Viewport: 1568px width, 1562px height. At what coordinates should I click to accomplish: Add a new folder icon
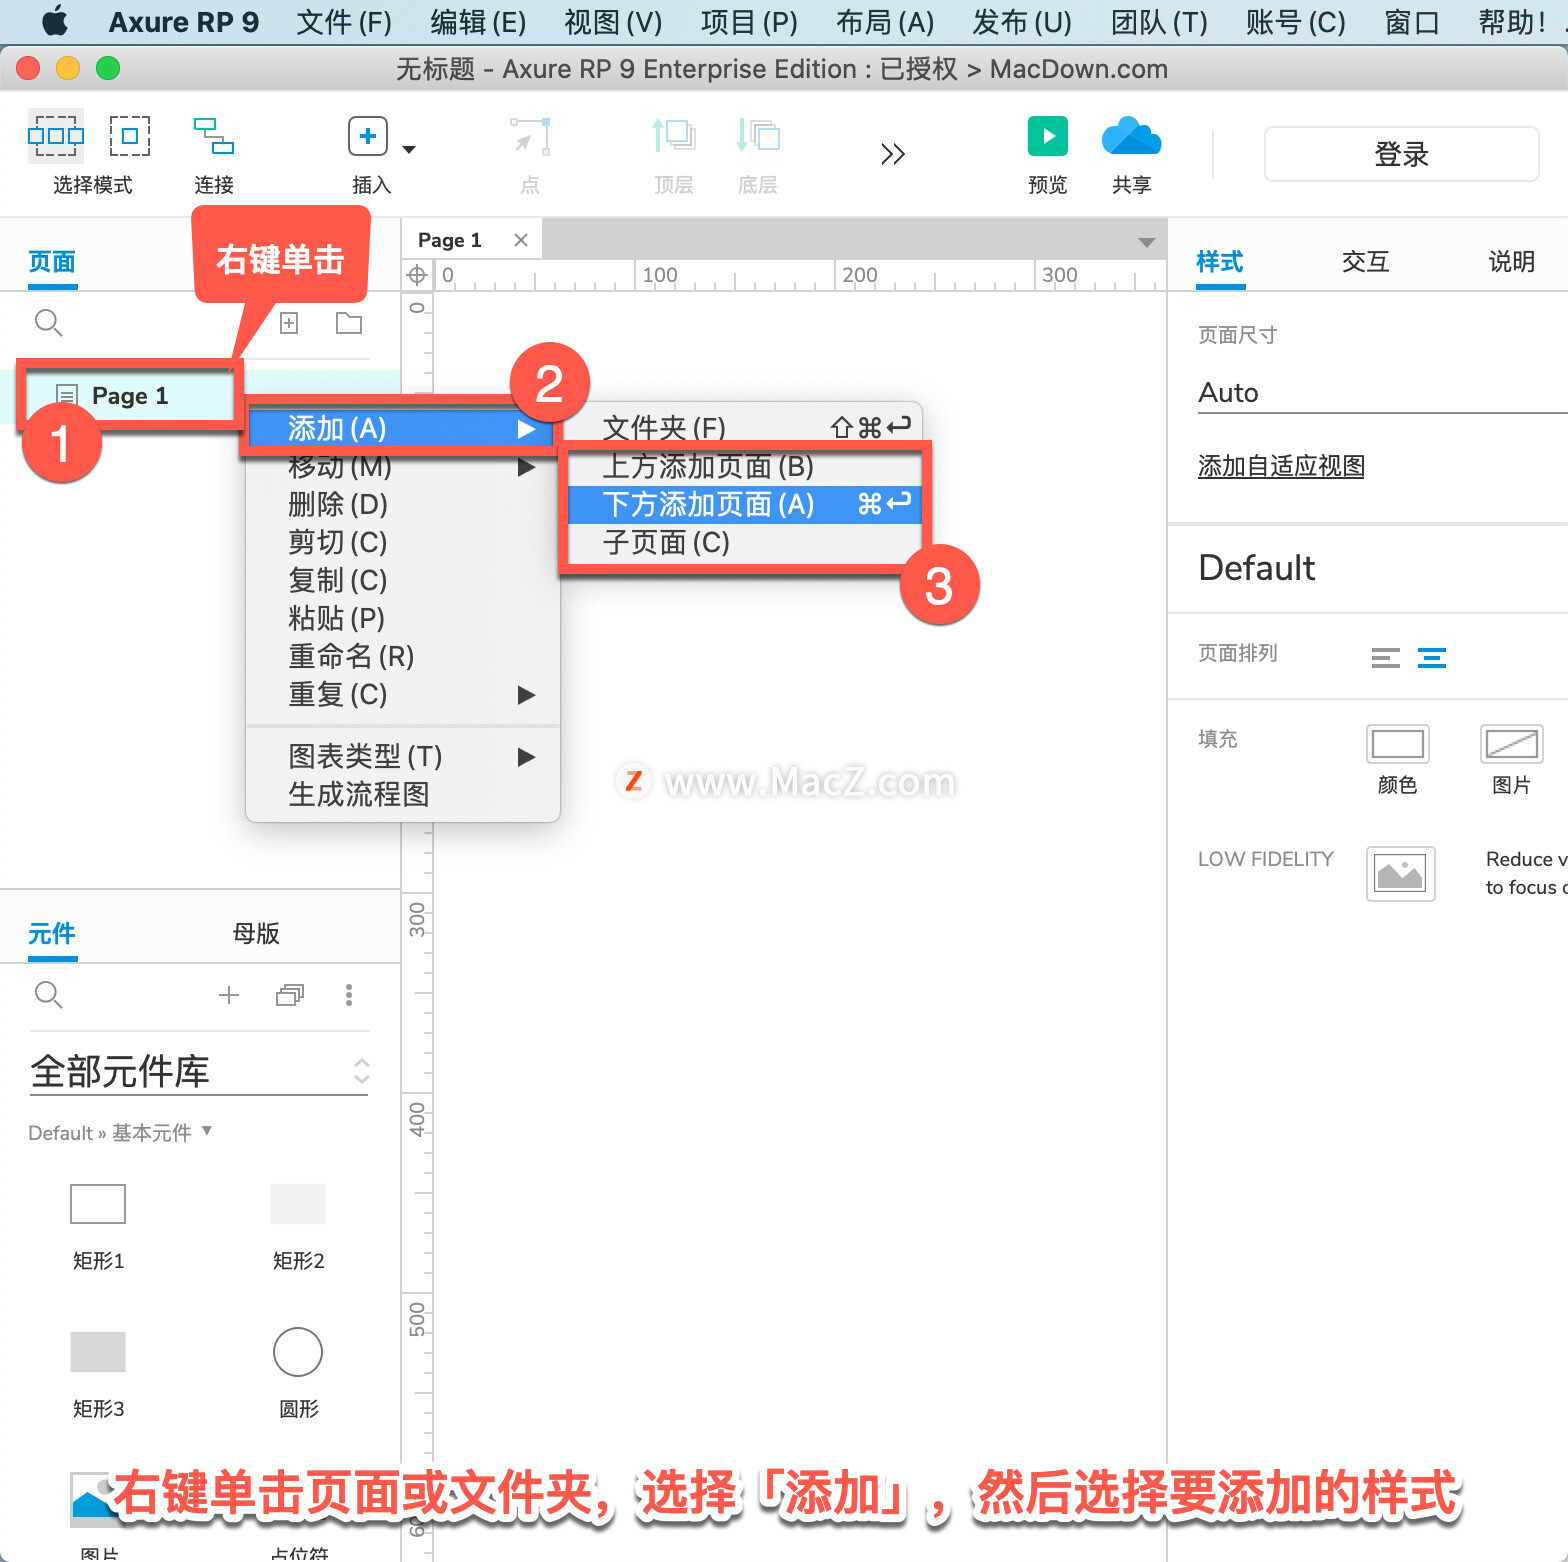pos(349,323)
